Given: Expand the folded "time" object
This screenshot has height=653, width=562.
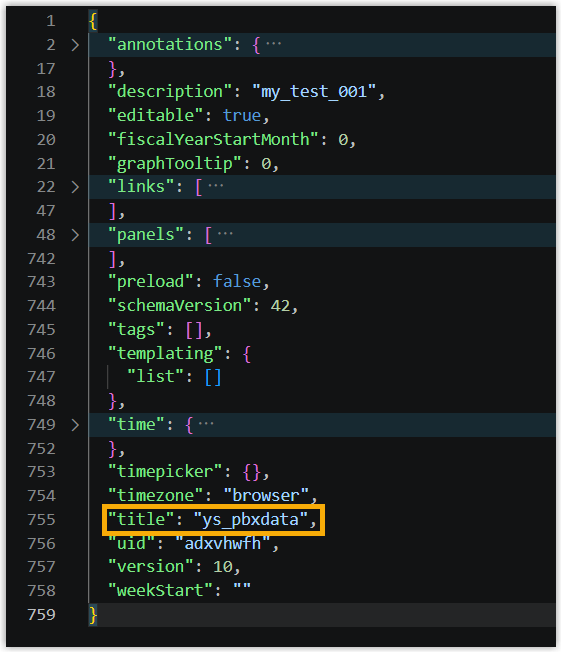Looking at the screenshot, I should [75, 425].
